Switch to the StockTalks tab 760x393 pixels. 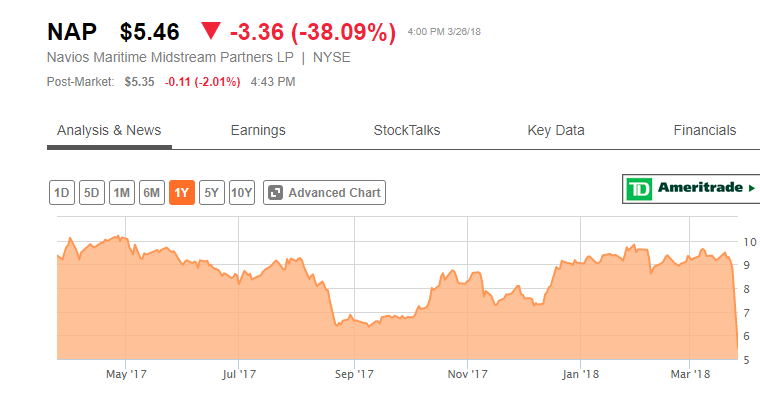coord(407,130)
